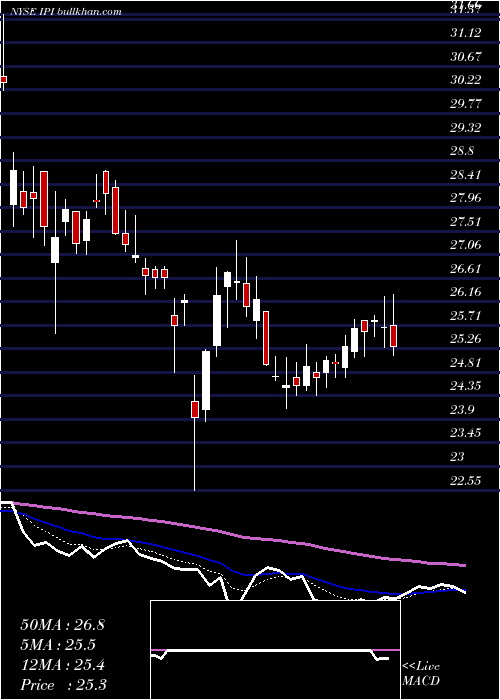The height and width of the screenshot is (700, 500).
Task: Click the 27.51 price axis label
Action: coord(466,221)
